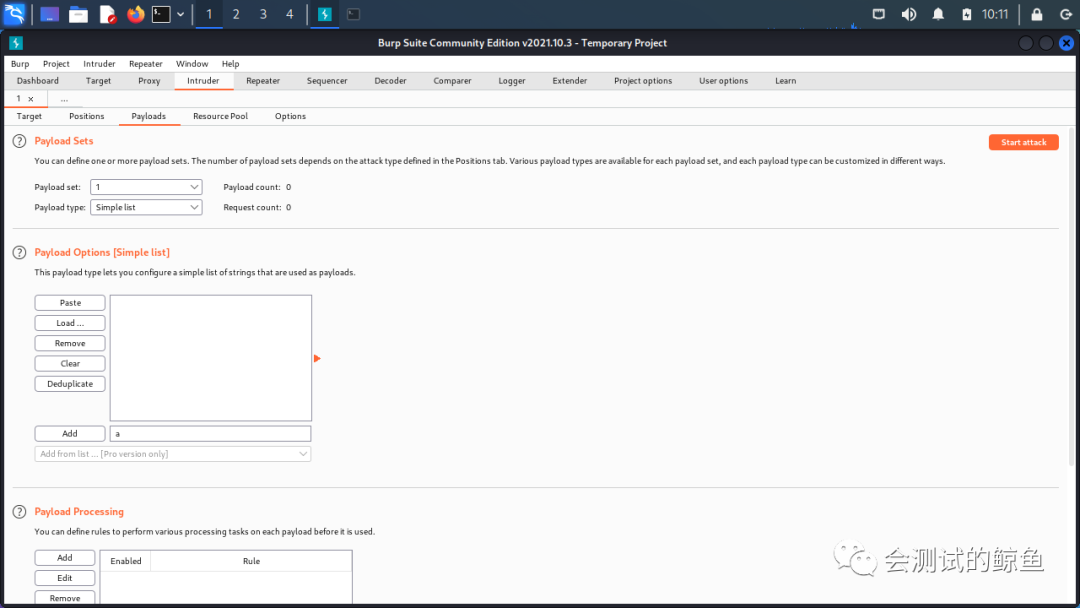Expand the Payload set dropdown
The height and width of the screenshot is (608, 1080).
[x=146, y=187]
